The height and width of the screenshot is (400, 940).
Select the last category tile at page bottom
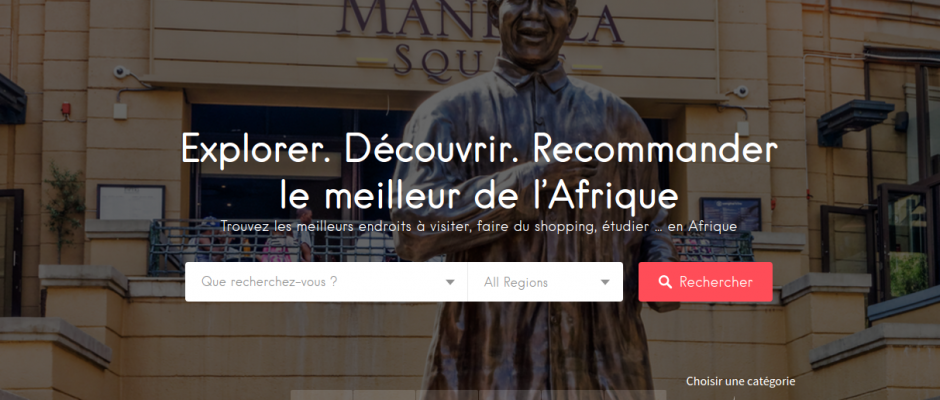pos(635,395)
